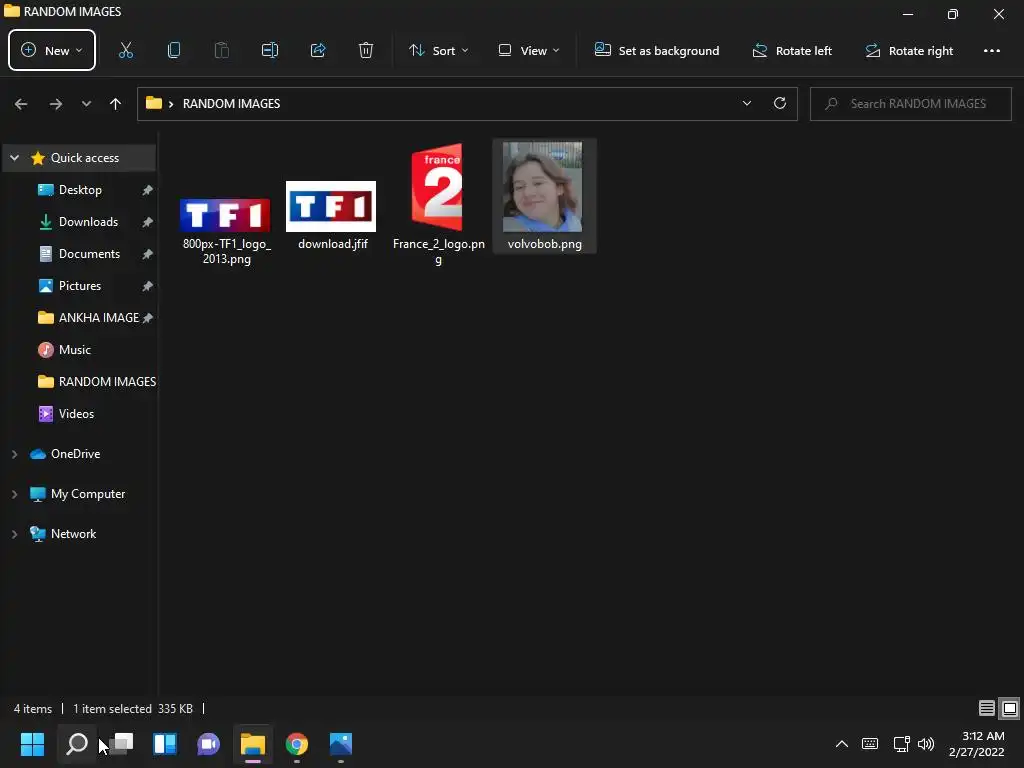Click the Delete trash icon

[366, 50]
